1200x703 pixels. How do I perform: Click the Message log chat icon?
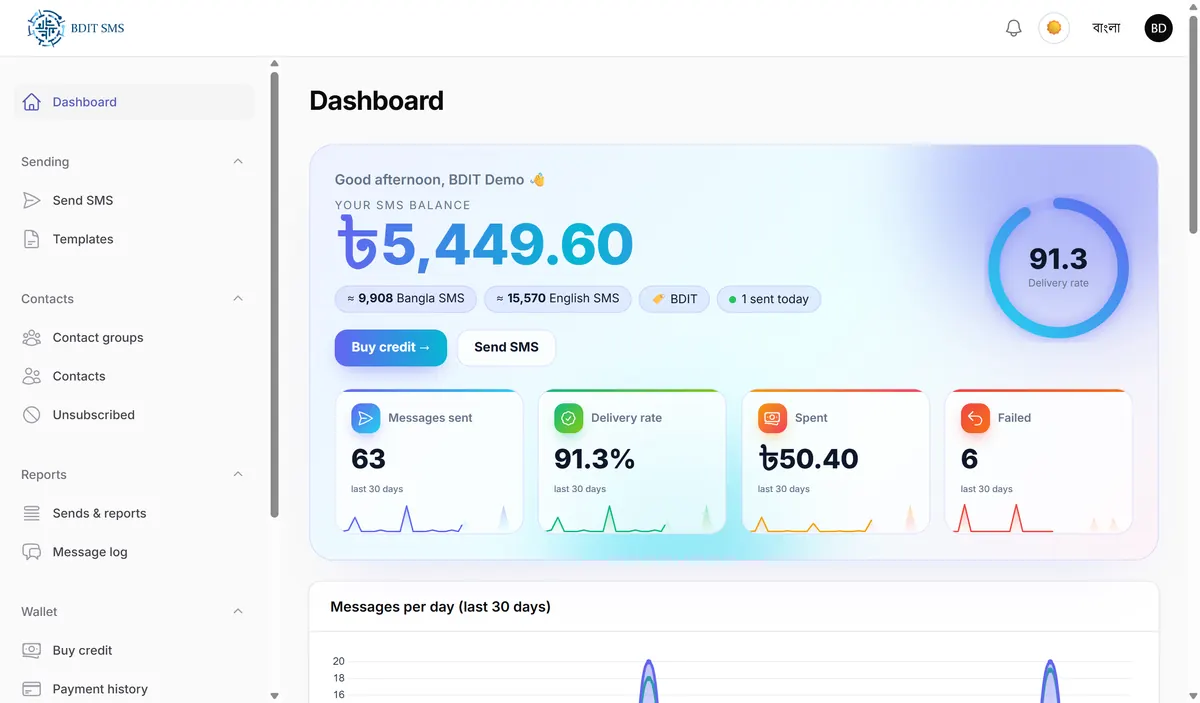[x=32, y=552]
